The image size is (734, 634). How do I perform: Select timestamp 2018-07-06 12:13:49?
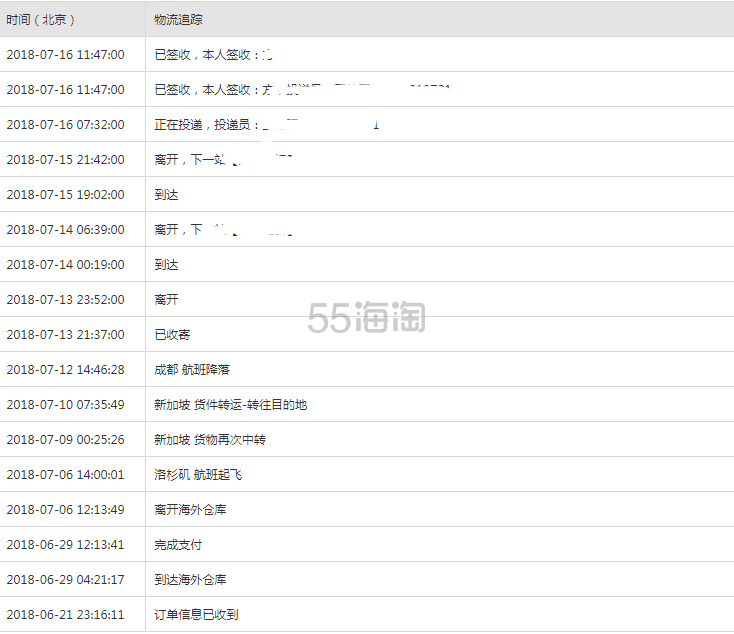pos(66,509)
